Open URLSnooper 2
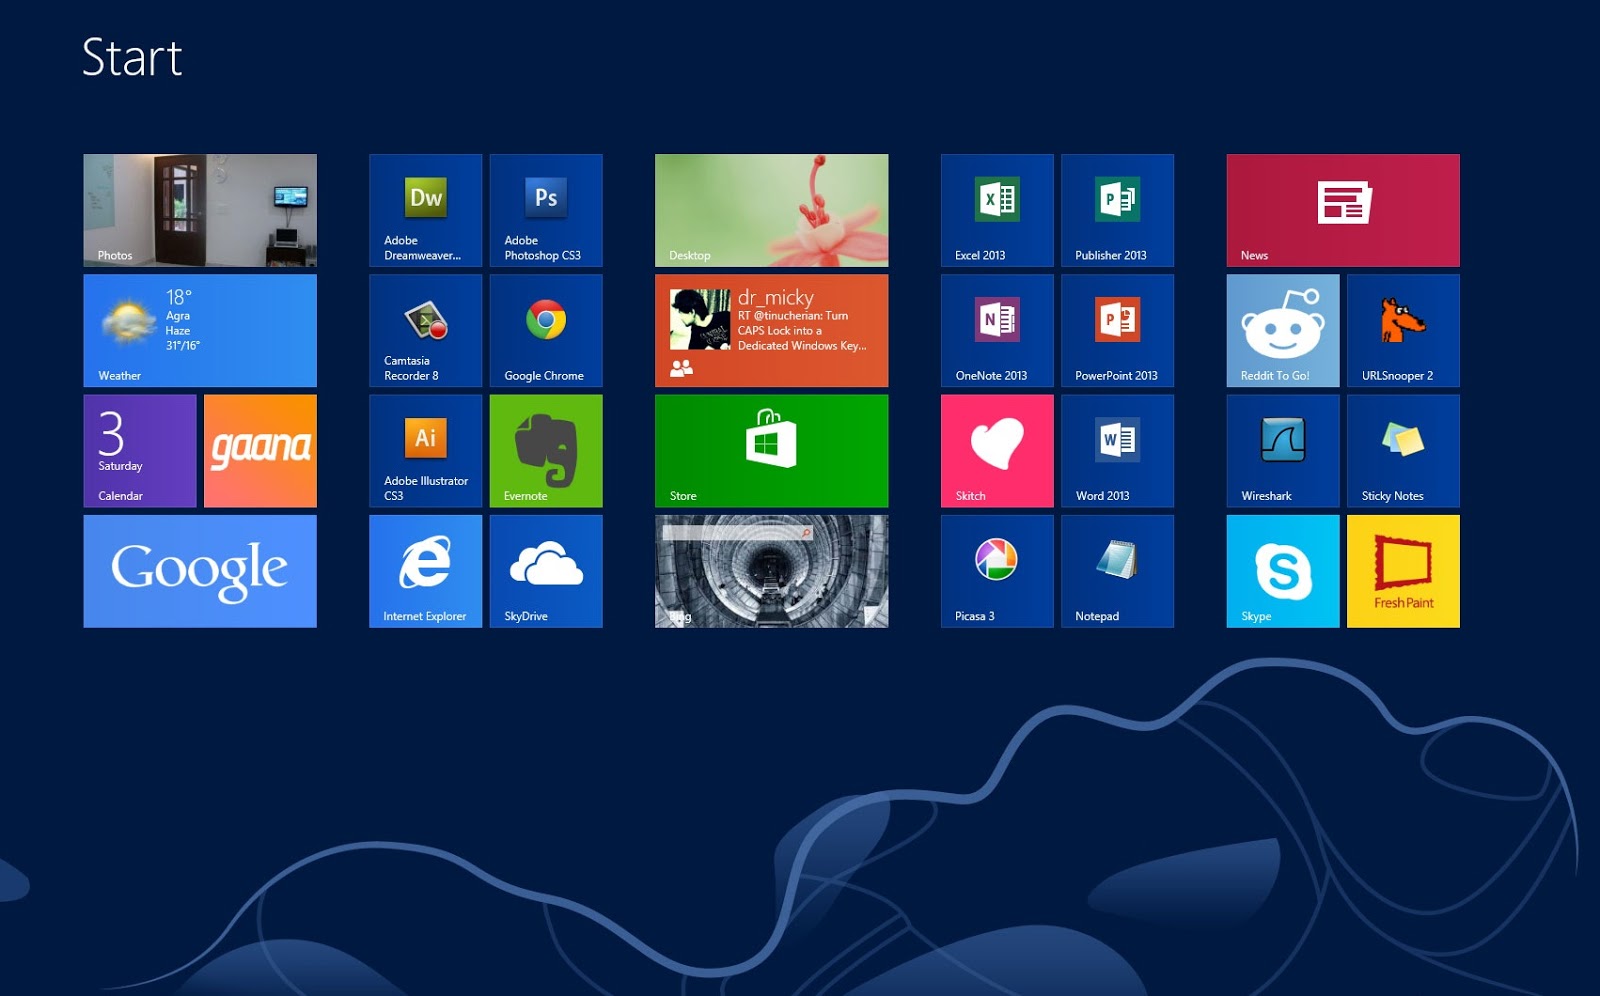Screen dimensions: 1600x996 (1403, 330)
